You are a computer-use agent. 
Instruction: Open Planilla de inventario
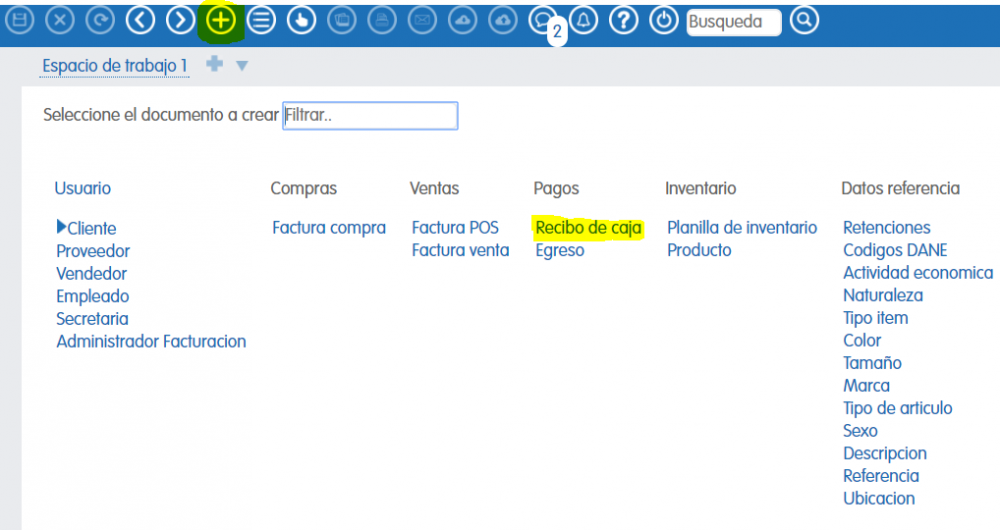coord(742,228)
